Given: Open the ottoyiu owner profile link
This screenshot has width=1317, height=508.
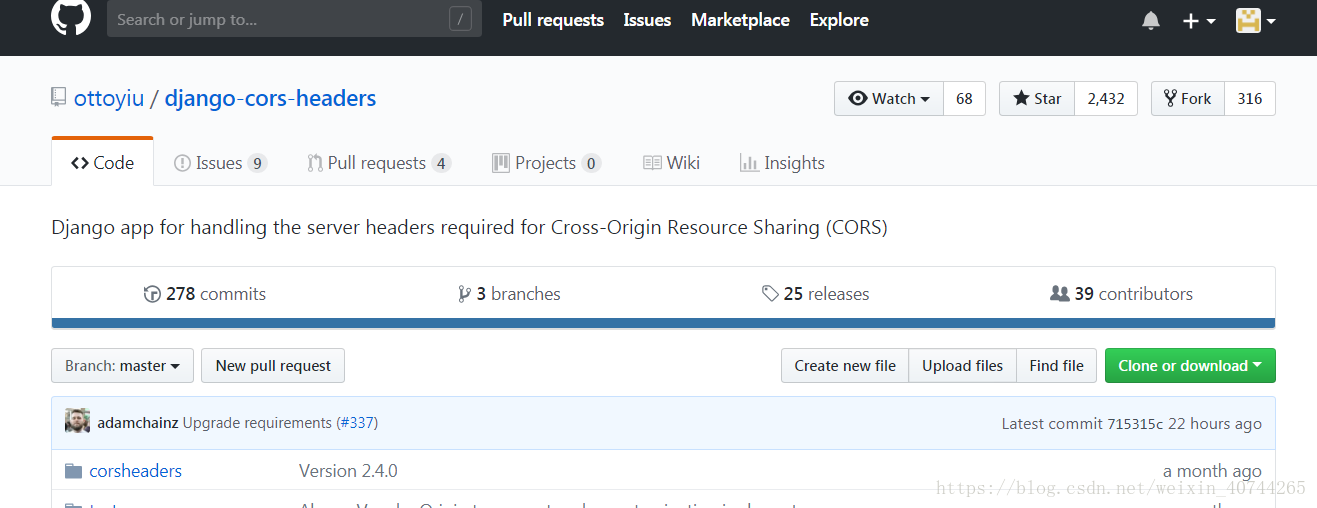Looking at the screenshot, I should click(x=109, y=98).
